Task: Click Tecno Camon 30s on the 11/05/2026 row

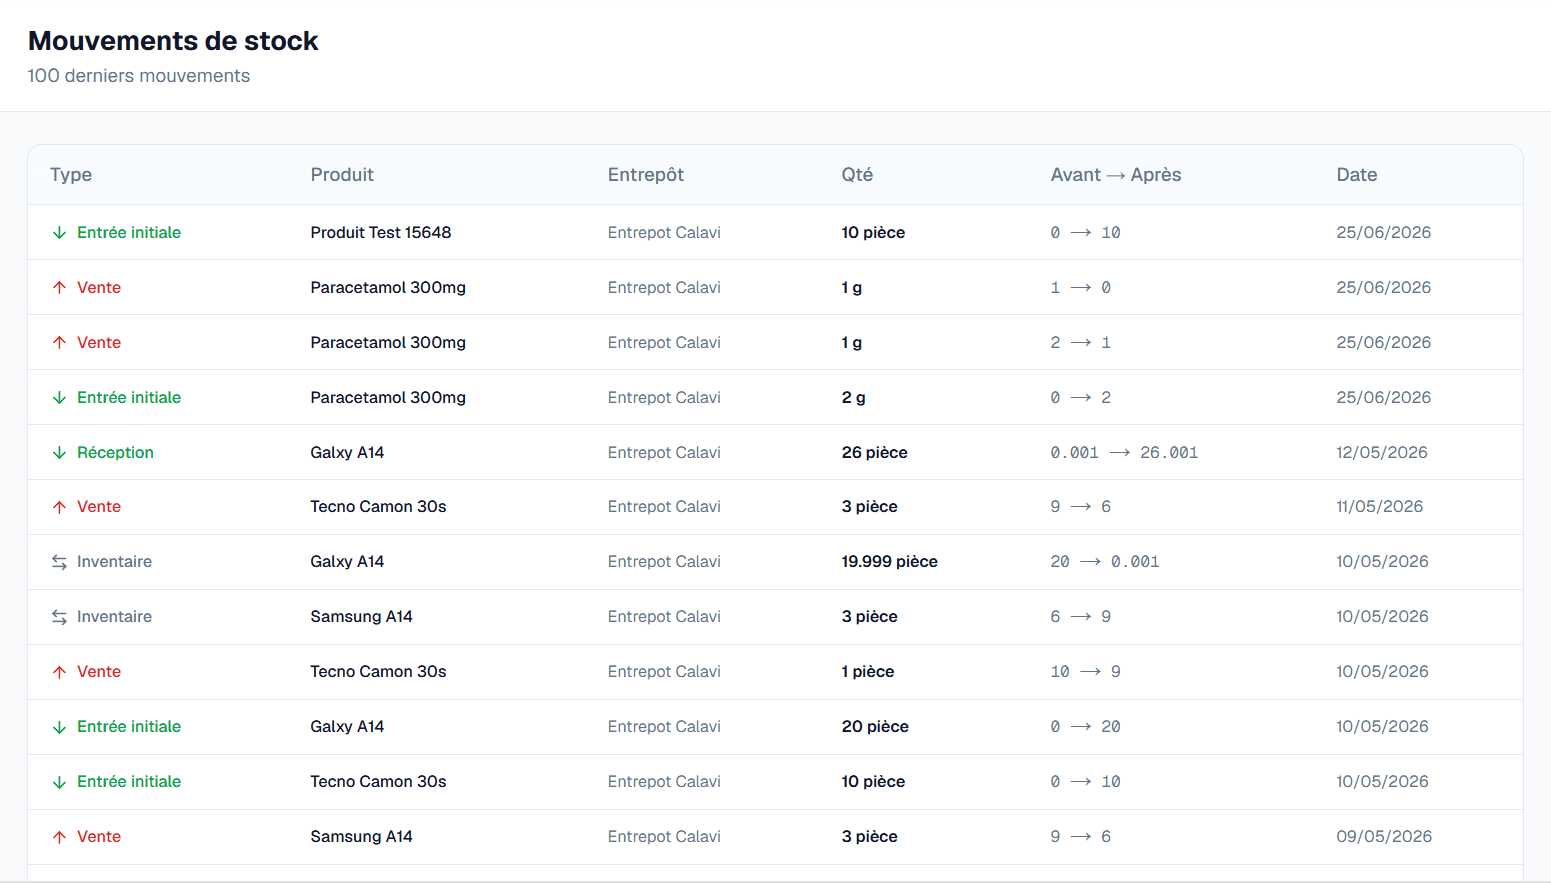Action: 378,506
